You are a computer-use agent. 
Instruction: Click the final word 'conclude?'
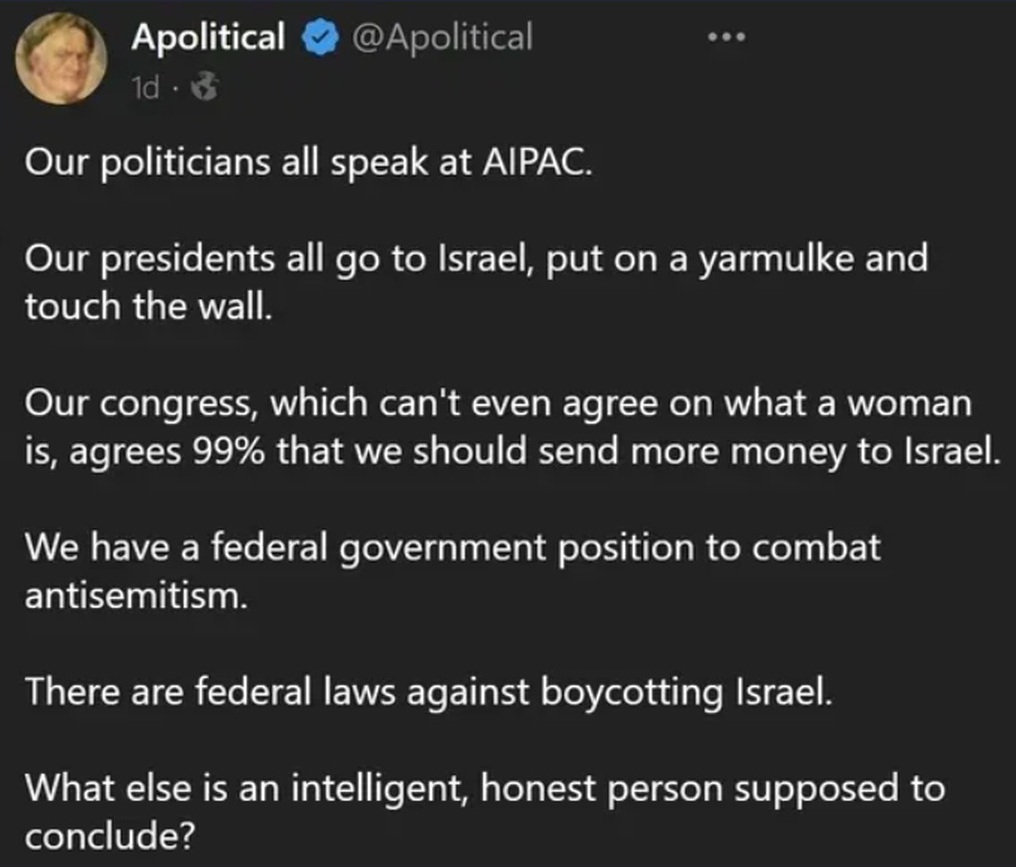click(x=110, y=836)
